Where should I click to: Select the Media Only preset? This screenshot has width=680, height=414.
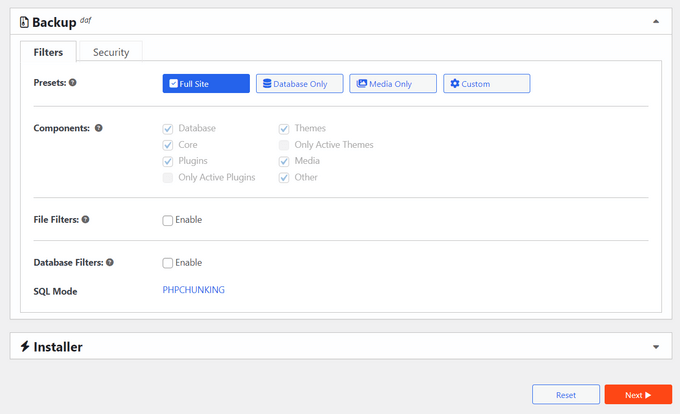[393, 84]
